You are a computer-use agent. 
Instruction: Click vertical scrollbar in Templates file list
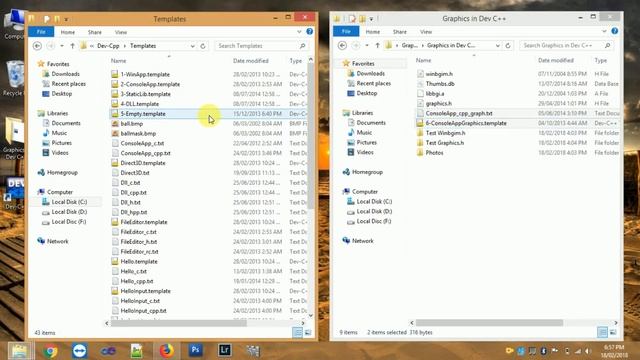pyautogui.click(x=311, y=136)
